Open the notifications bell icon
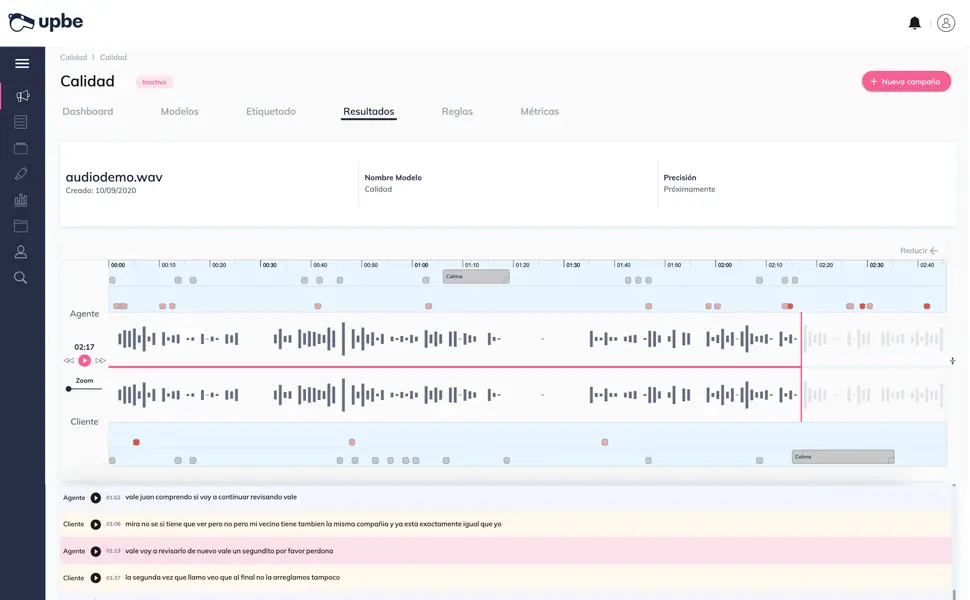The height and width of the screenshot is (600, 970). (913, 21)
